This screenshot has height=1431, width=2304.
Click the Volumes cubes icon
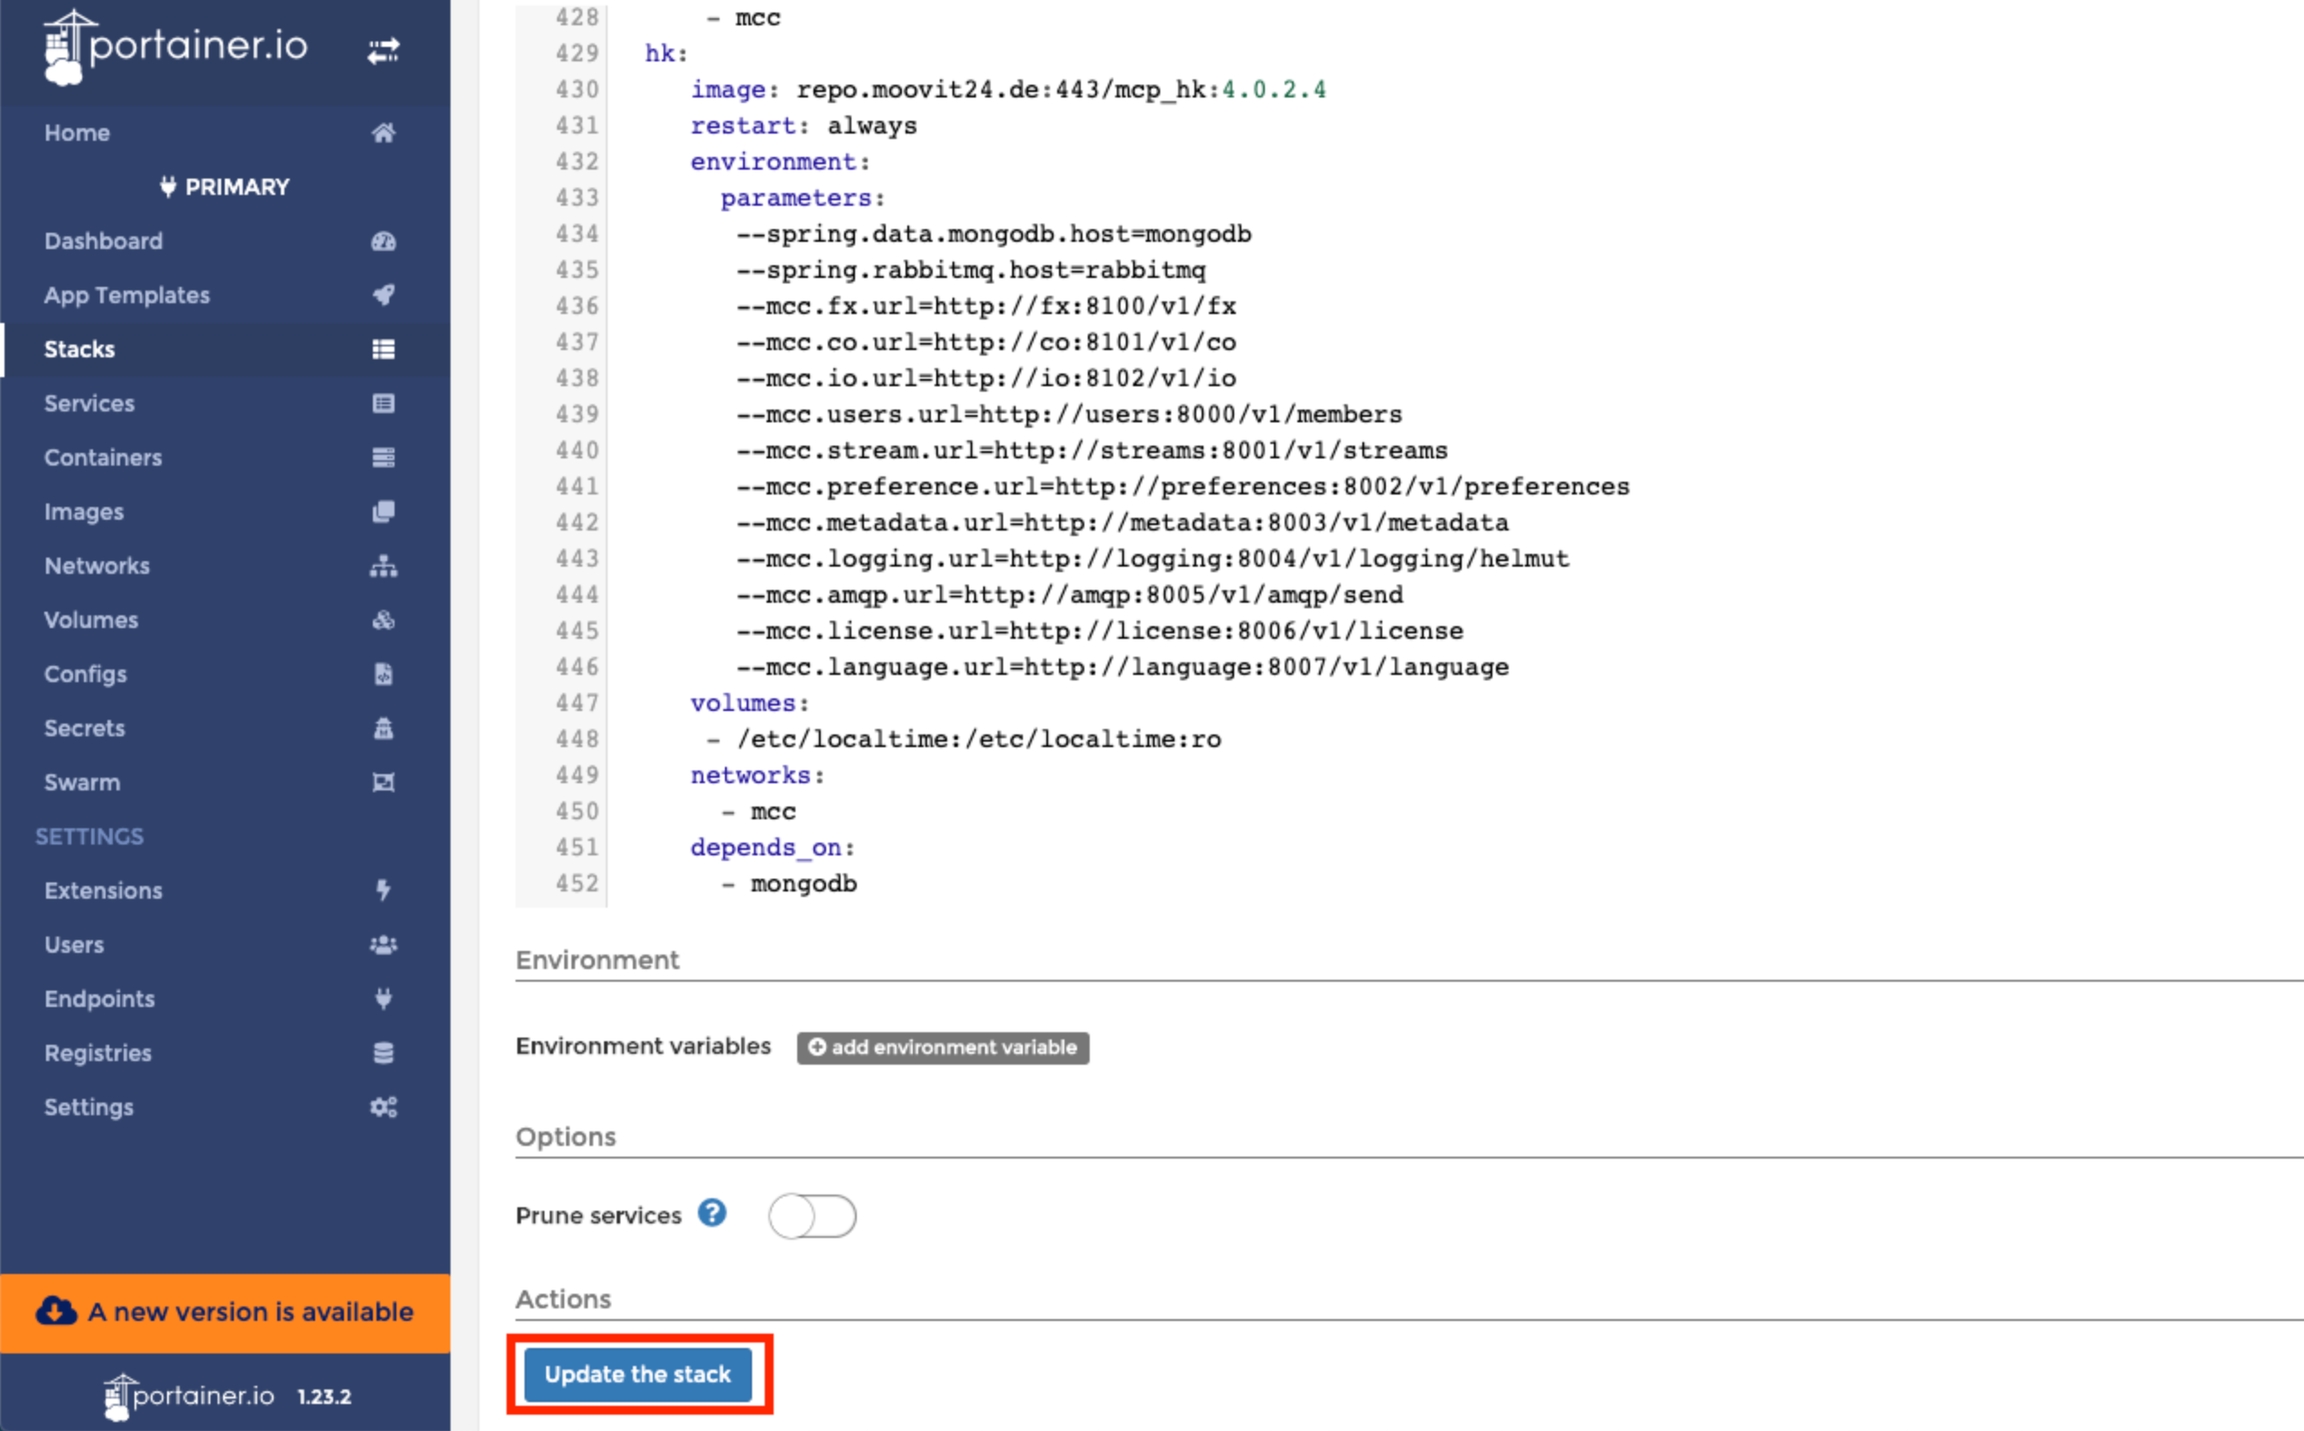(x=383, y=620)
